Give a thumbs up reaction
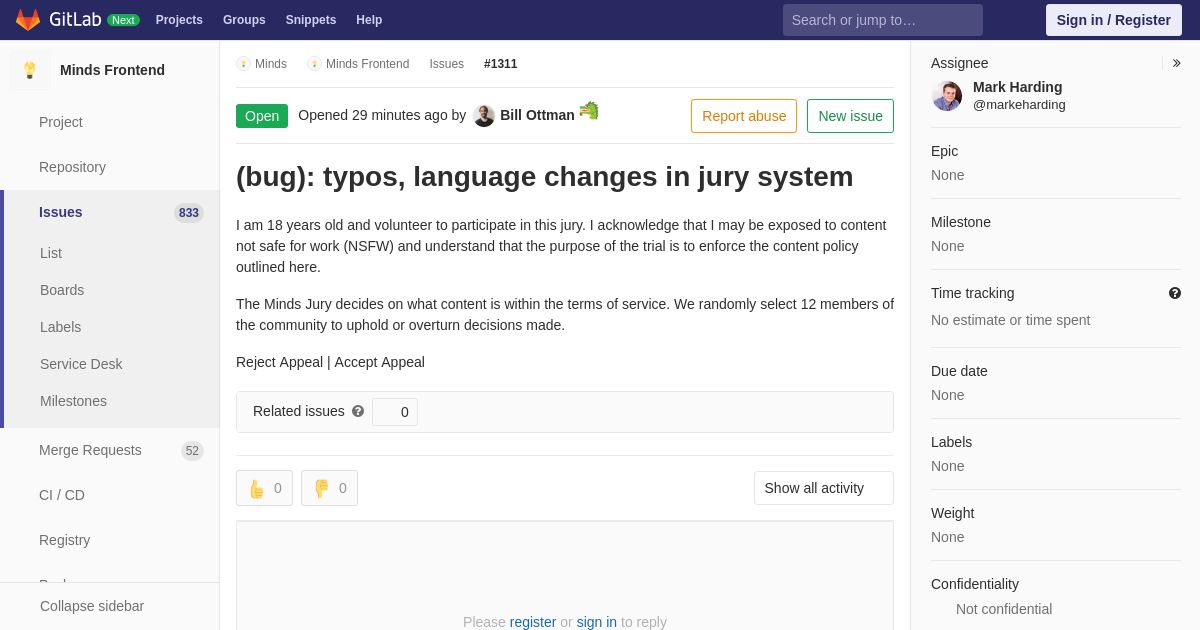1200x630 pixels. click(x=264, y=488)
